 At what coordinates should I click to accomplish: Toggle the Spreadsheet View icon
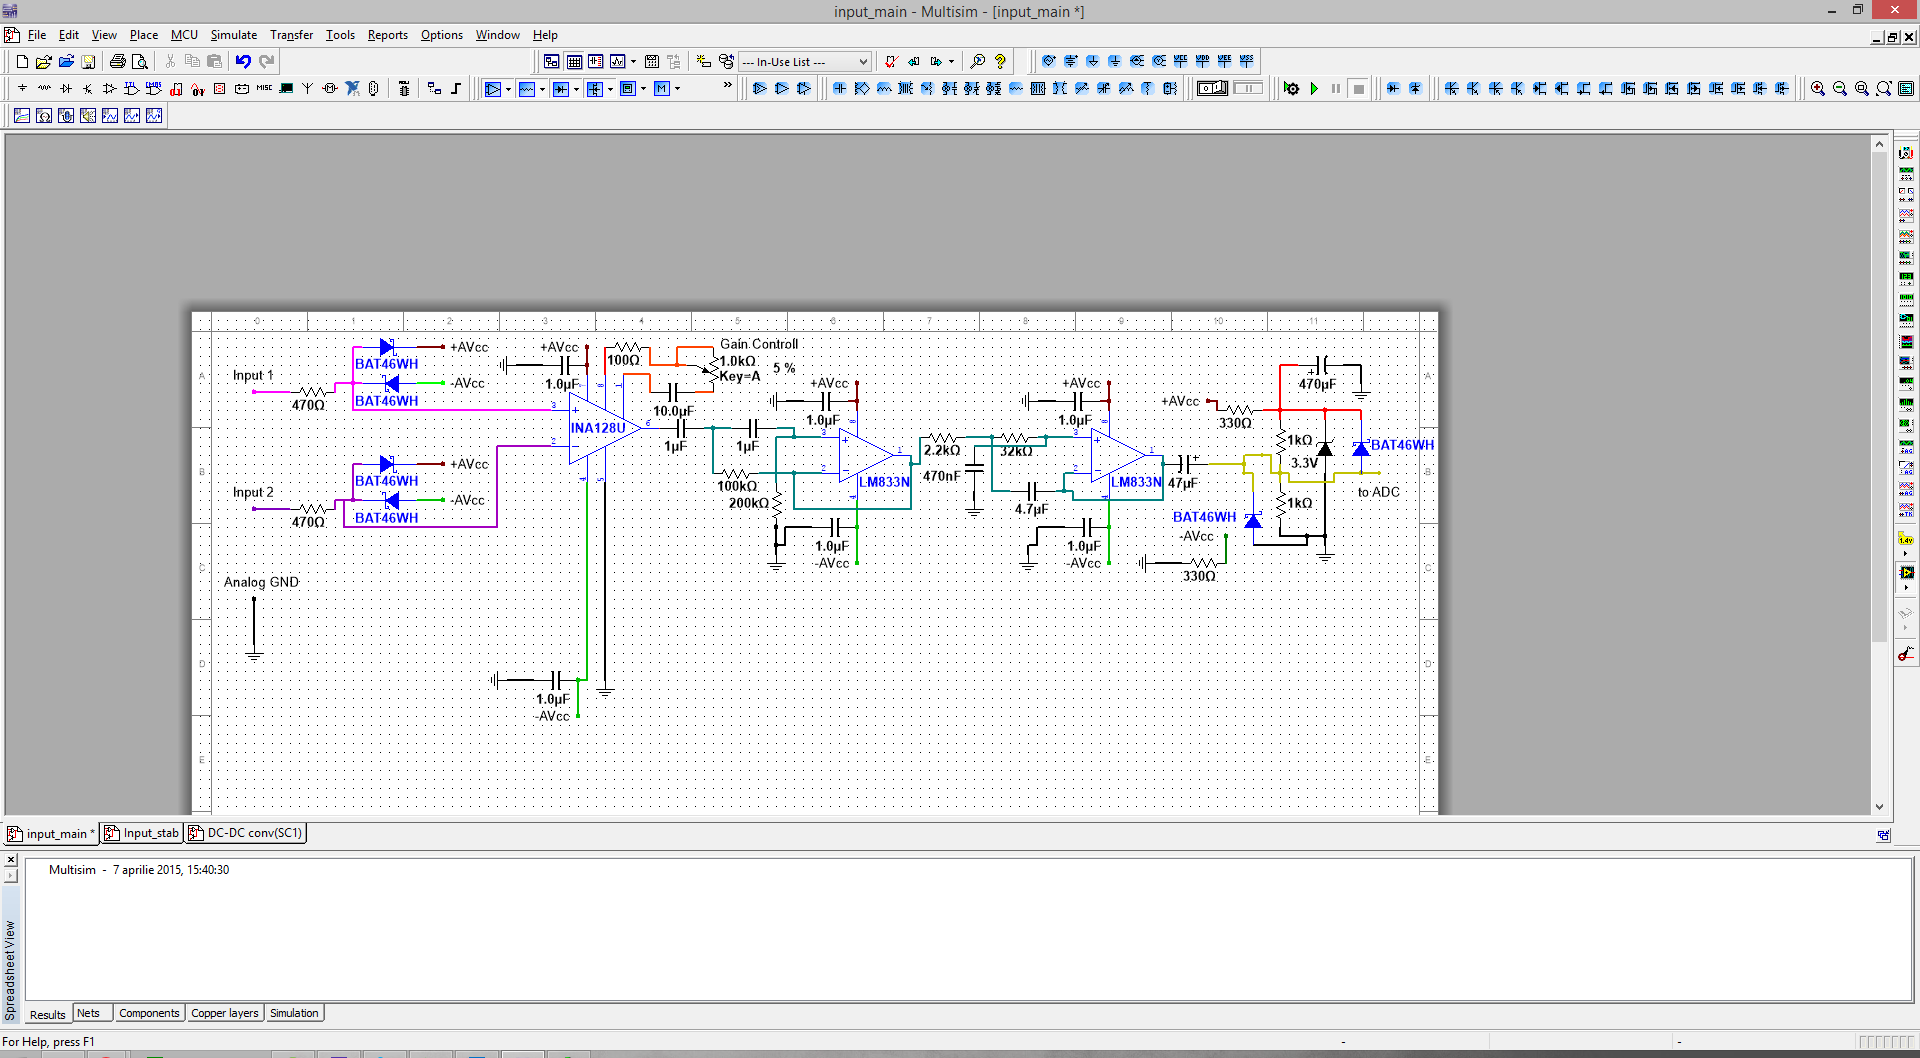coord(574,62)
